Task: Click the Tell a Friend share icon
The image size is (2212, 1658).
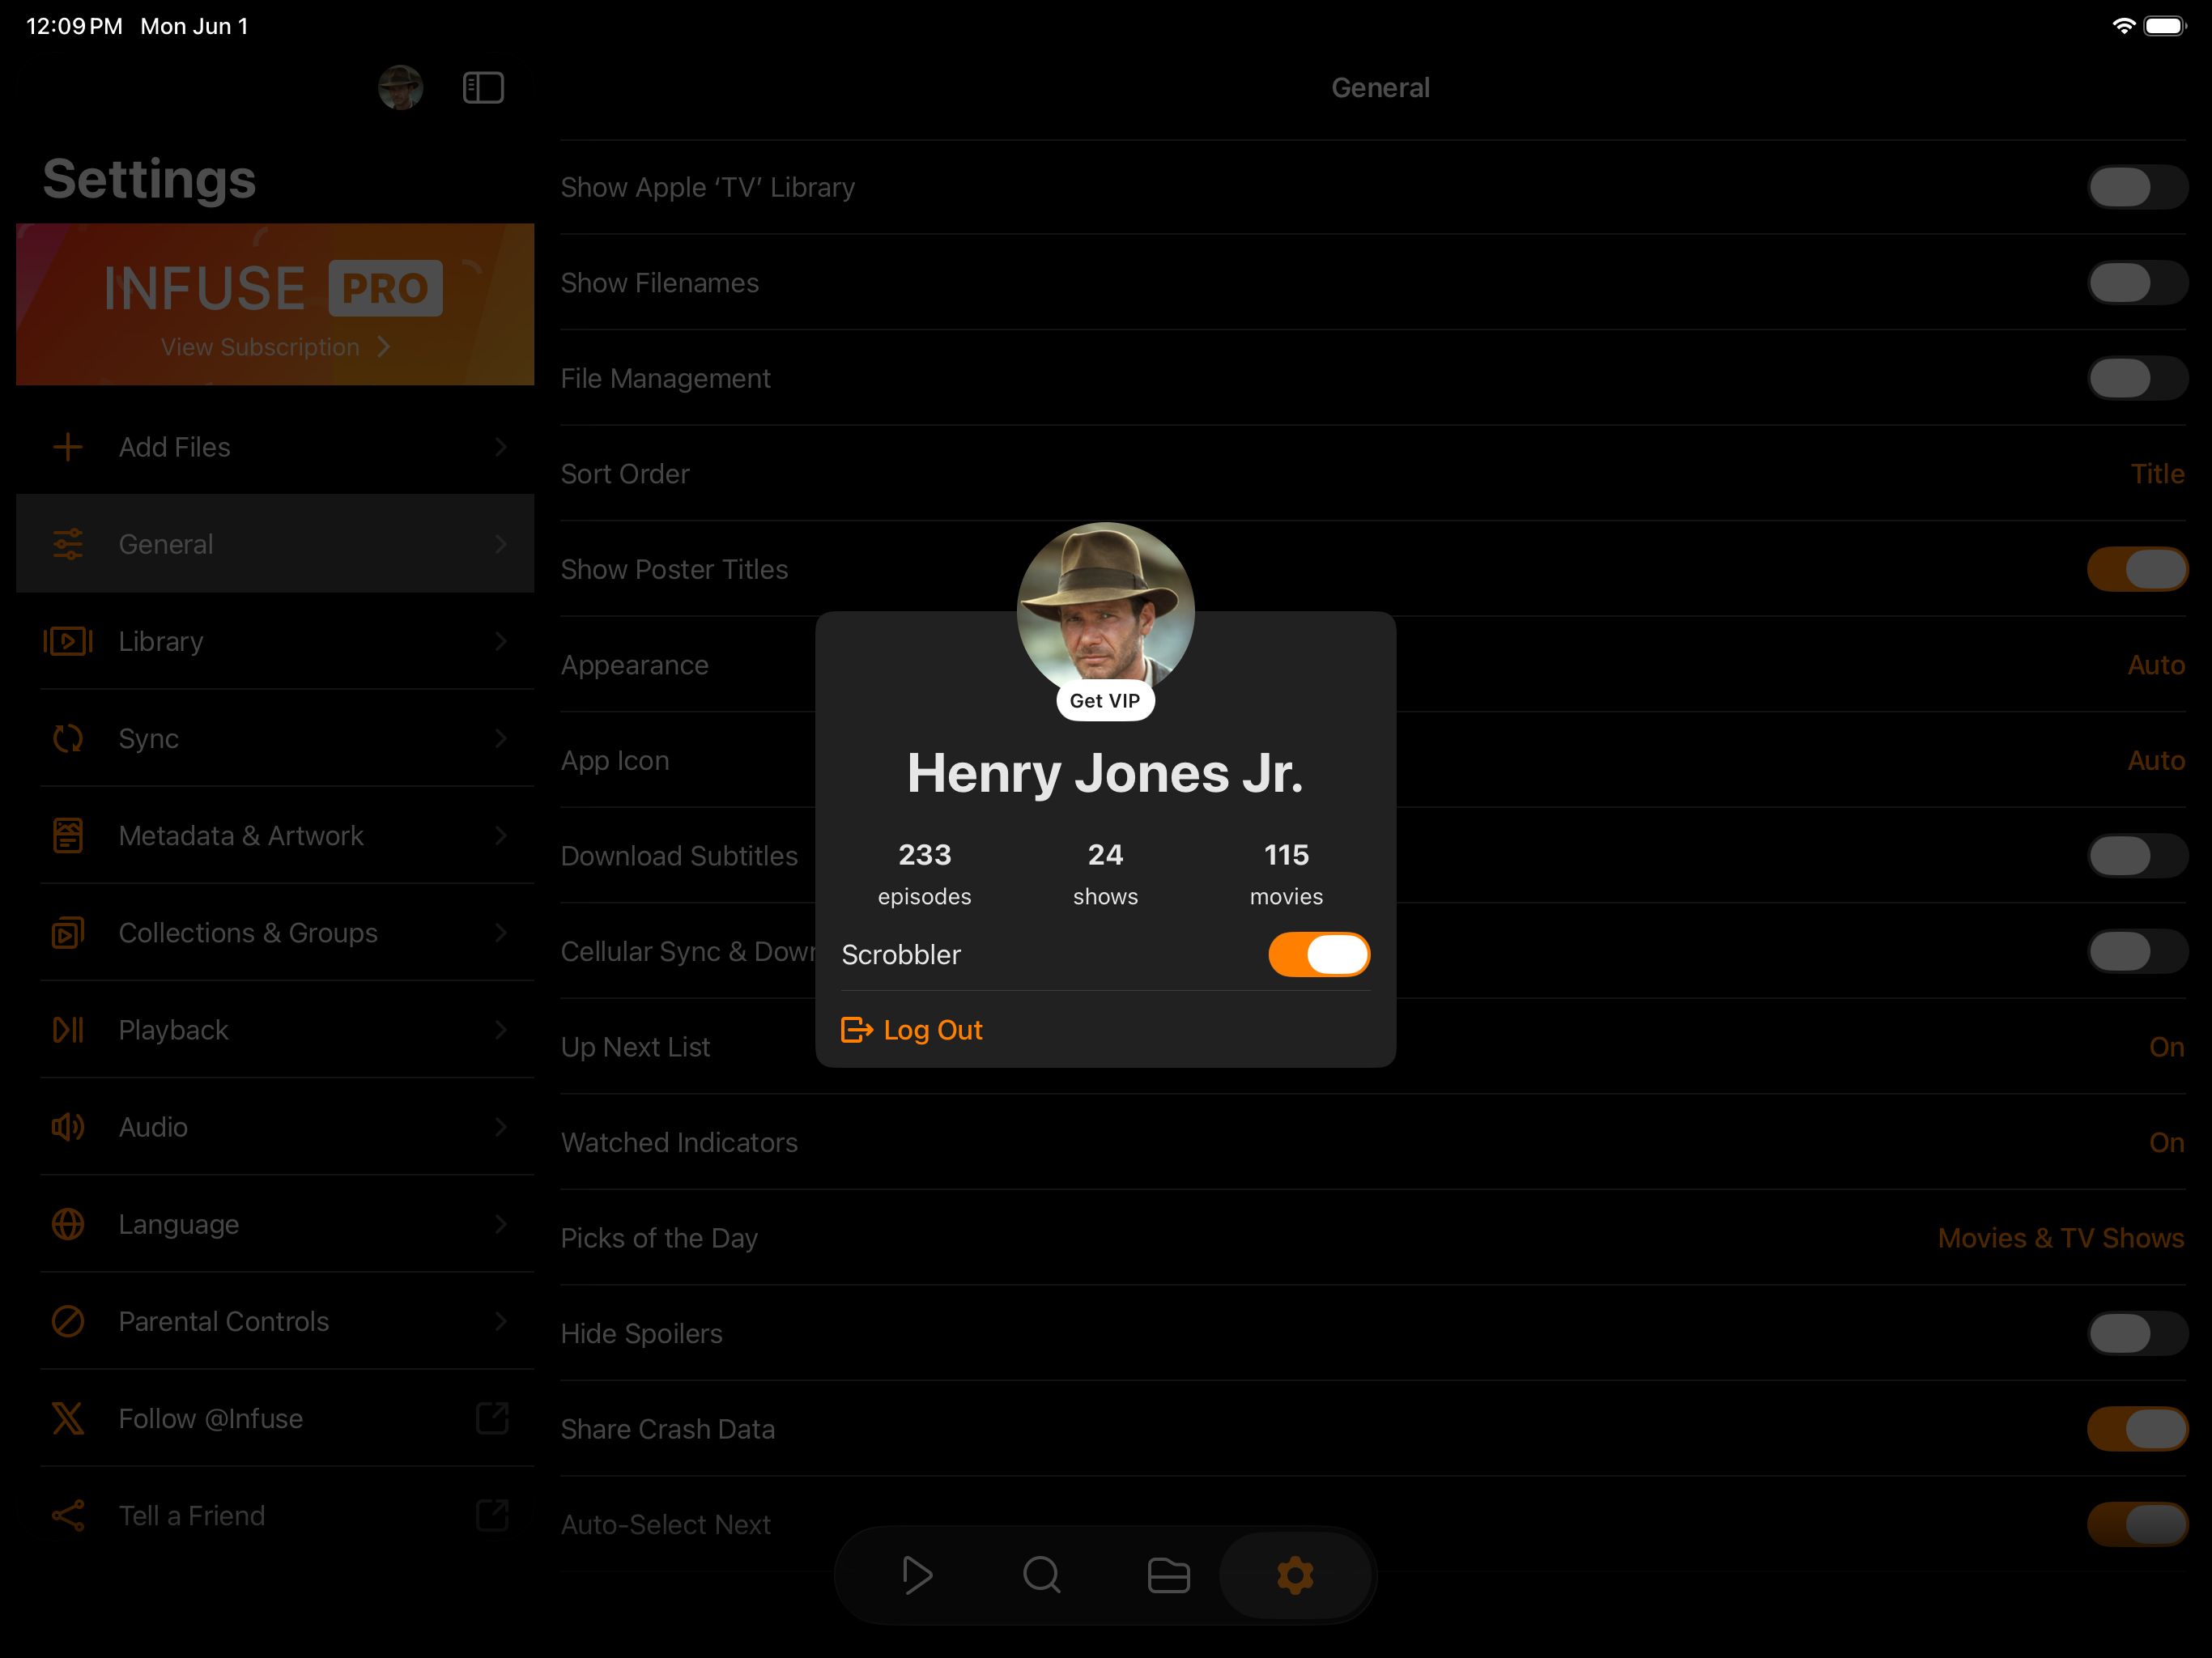Action: pos(68,1515)
